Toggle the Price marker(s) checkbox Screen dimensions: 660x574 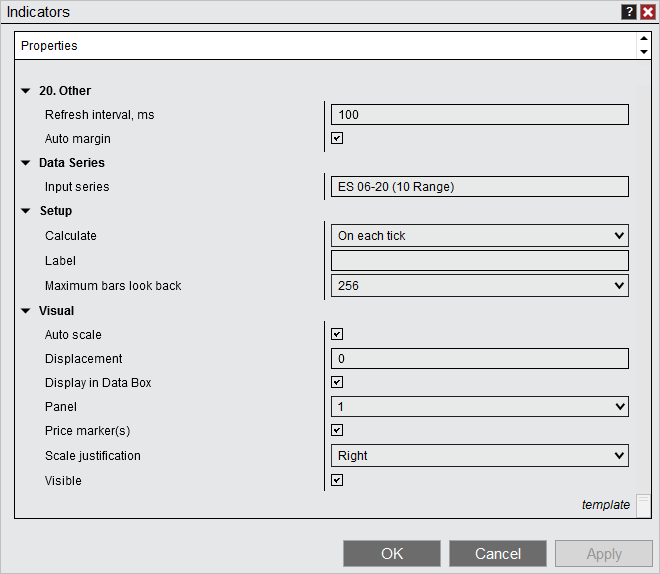337,431
